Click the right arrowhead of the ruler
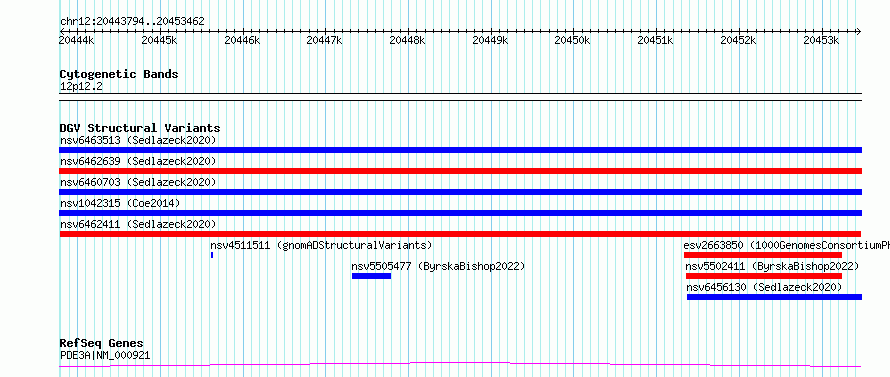The height and width of the screenshot is (377, 890). pyautogui.click(x=859, y=31)
